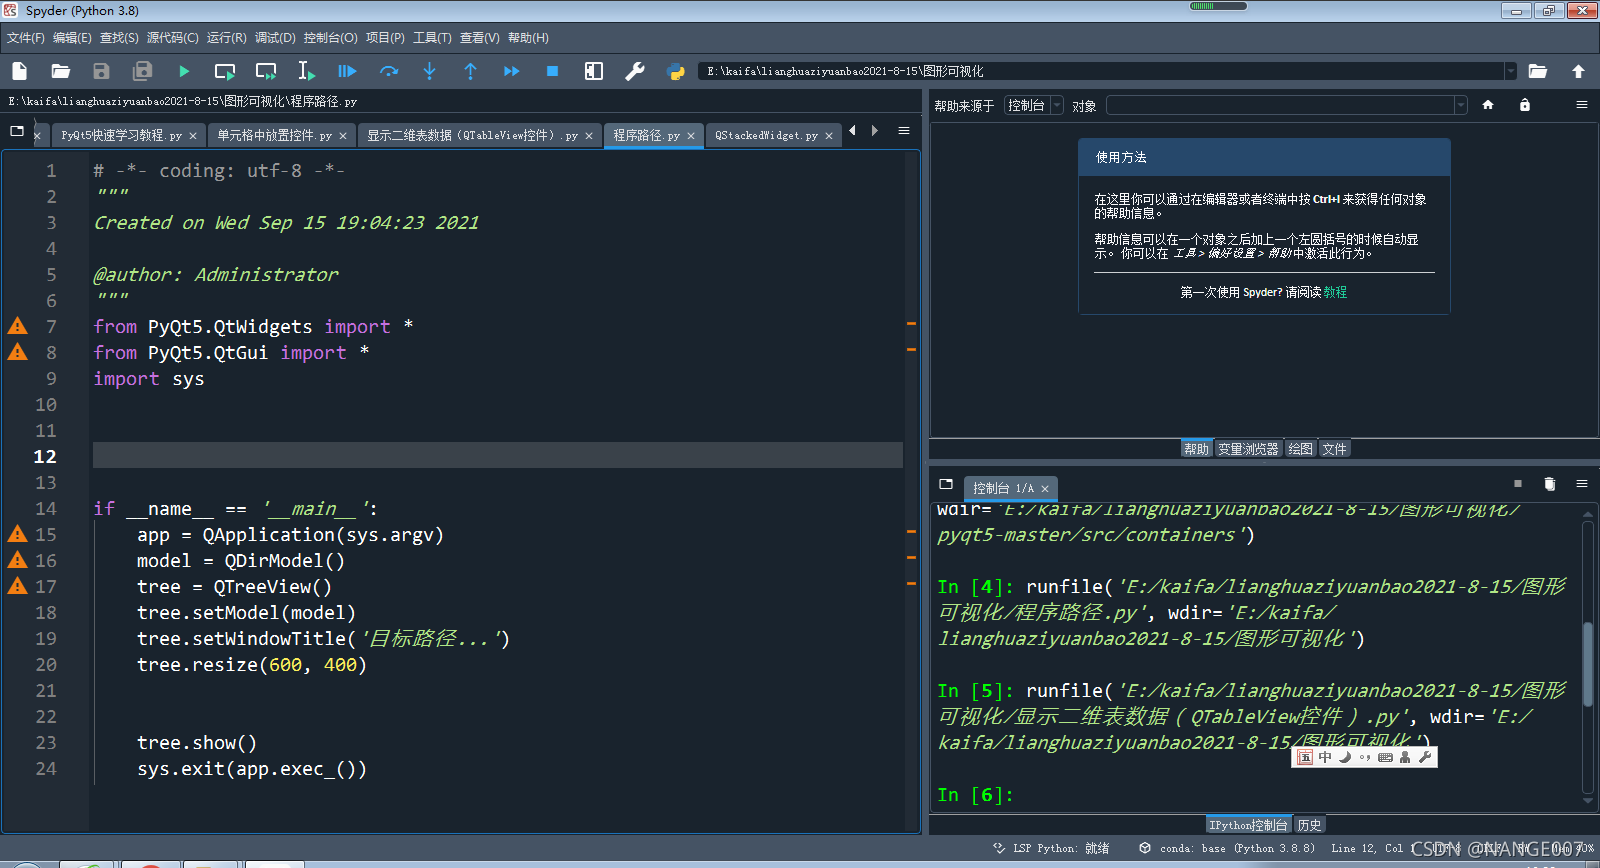Open a file via the toolbar folder icon
This screenshot has width=1600, height=868.
pos(61,71)
